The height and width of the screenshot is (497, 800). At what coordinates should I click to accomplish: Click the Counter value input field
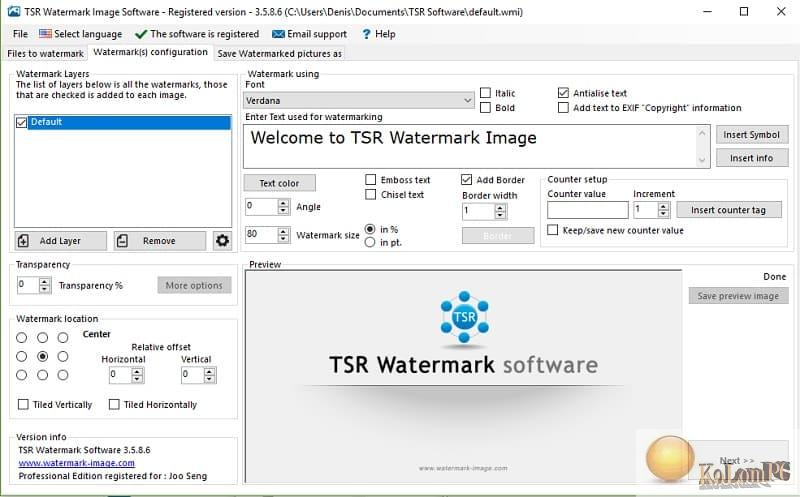(588, 210)
